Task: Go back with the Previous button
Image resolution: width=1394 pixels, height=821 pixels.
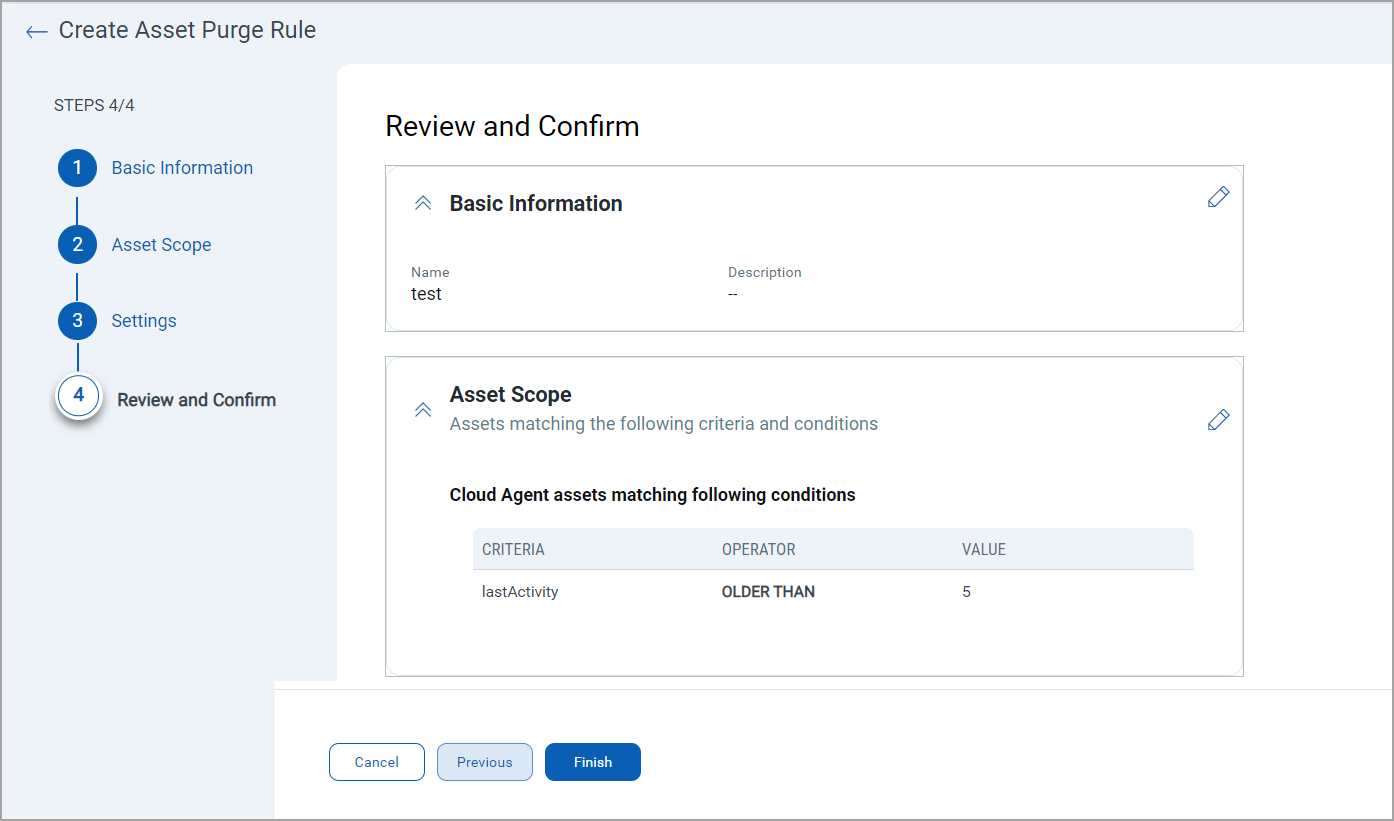Action: coord(484,762)
